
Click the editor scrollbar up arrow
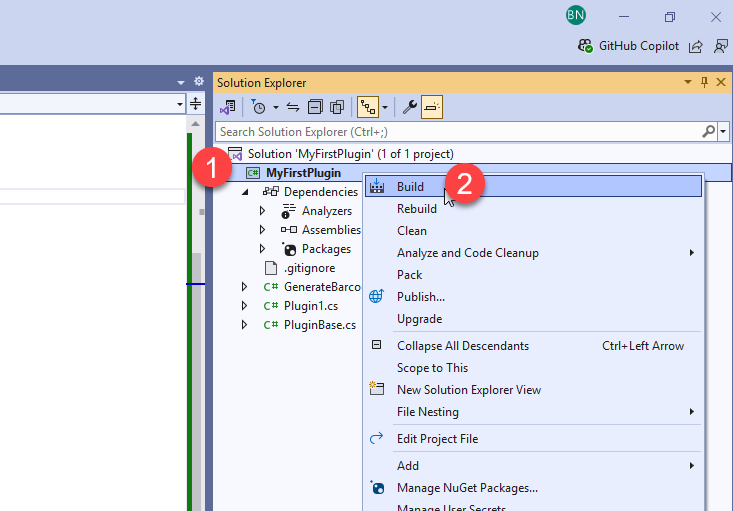point(195,124)
